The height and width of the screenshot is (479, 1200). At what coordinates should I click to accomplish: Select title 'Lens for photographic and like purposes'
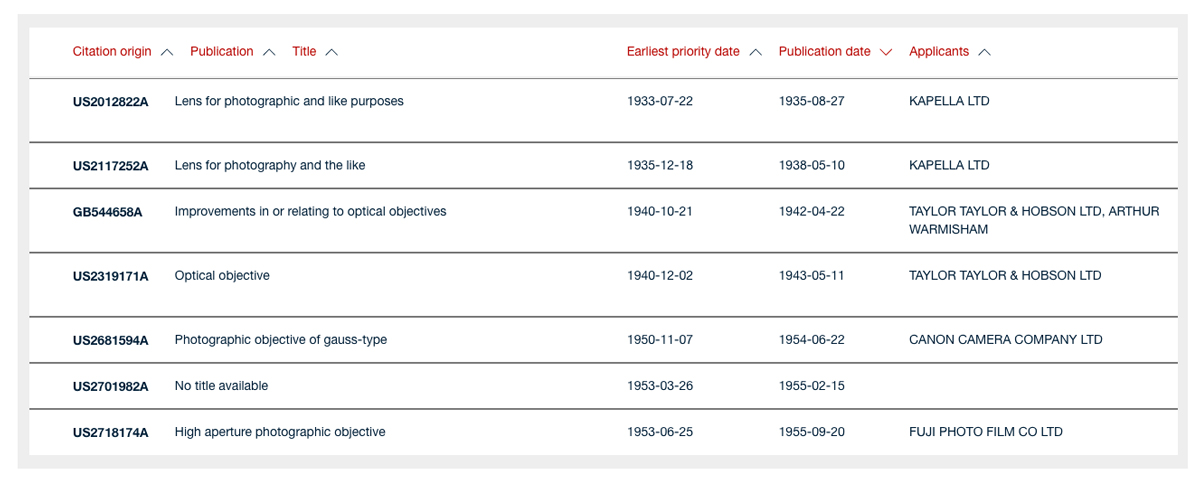click(289, 101)
